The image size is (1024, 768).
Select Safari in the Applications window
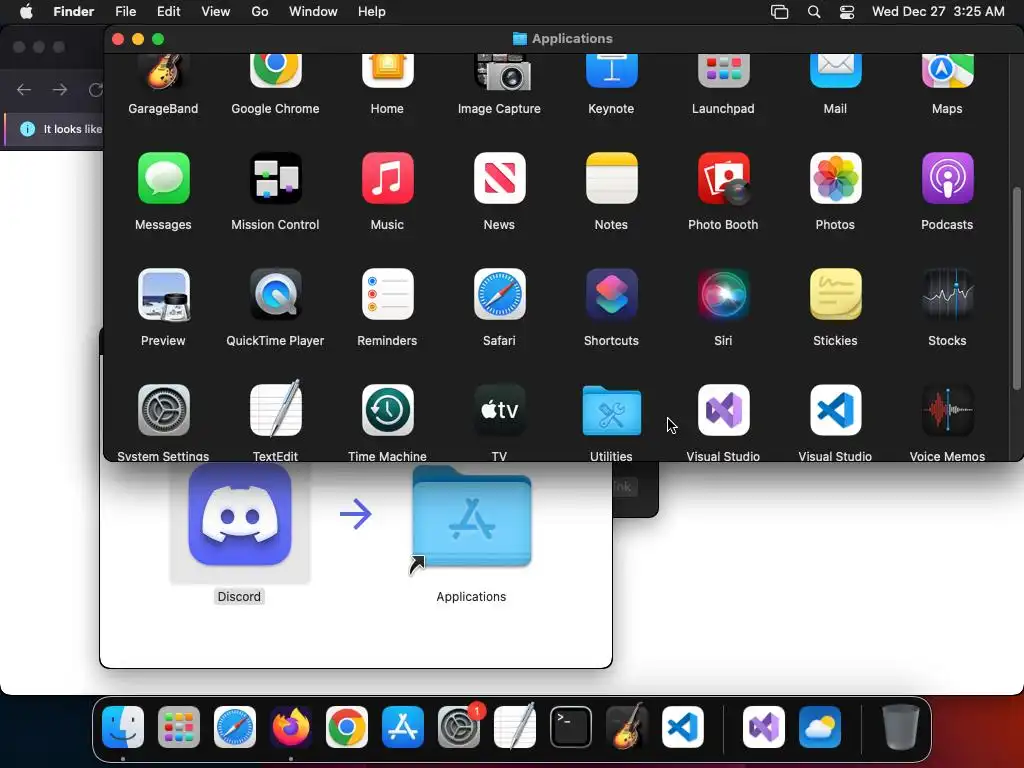499,295
